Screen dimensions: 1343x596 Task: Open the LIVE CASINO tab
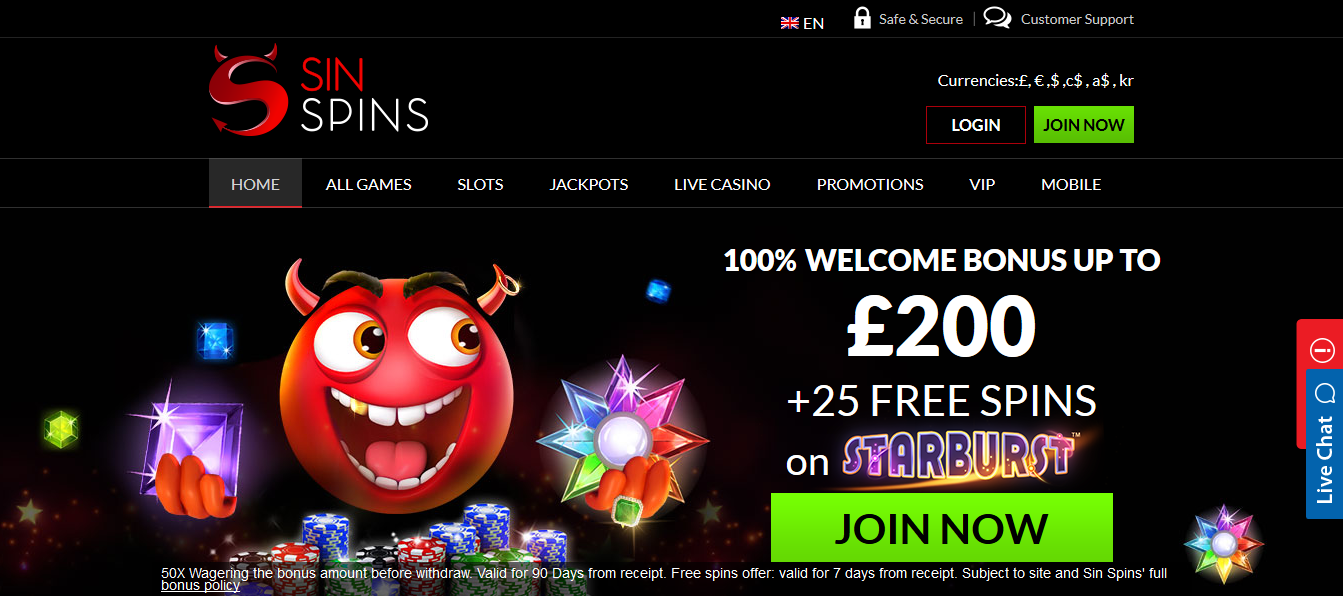[722, 184]
